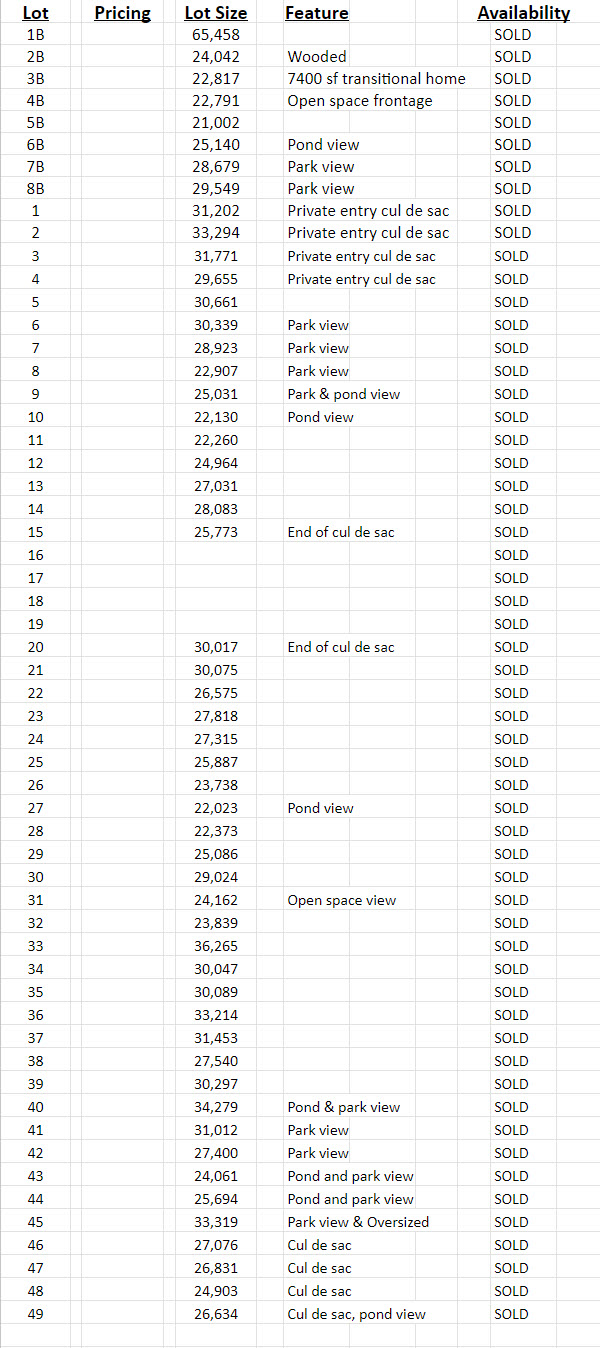Screen dimensions: 600x1348
Task: Select the Feature column header
Action: point(317,13)
